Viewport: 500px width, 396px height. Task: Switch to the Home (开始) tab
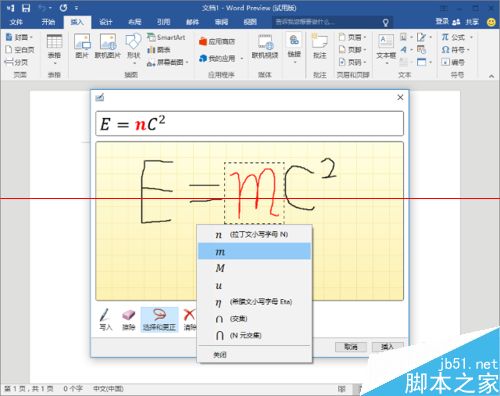point(48,22)
